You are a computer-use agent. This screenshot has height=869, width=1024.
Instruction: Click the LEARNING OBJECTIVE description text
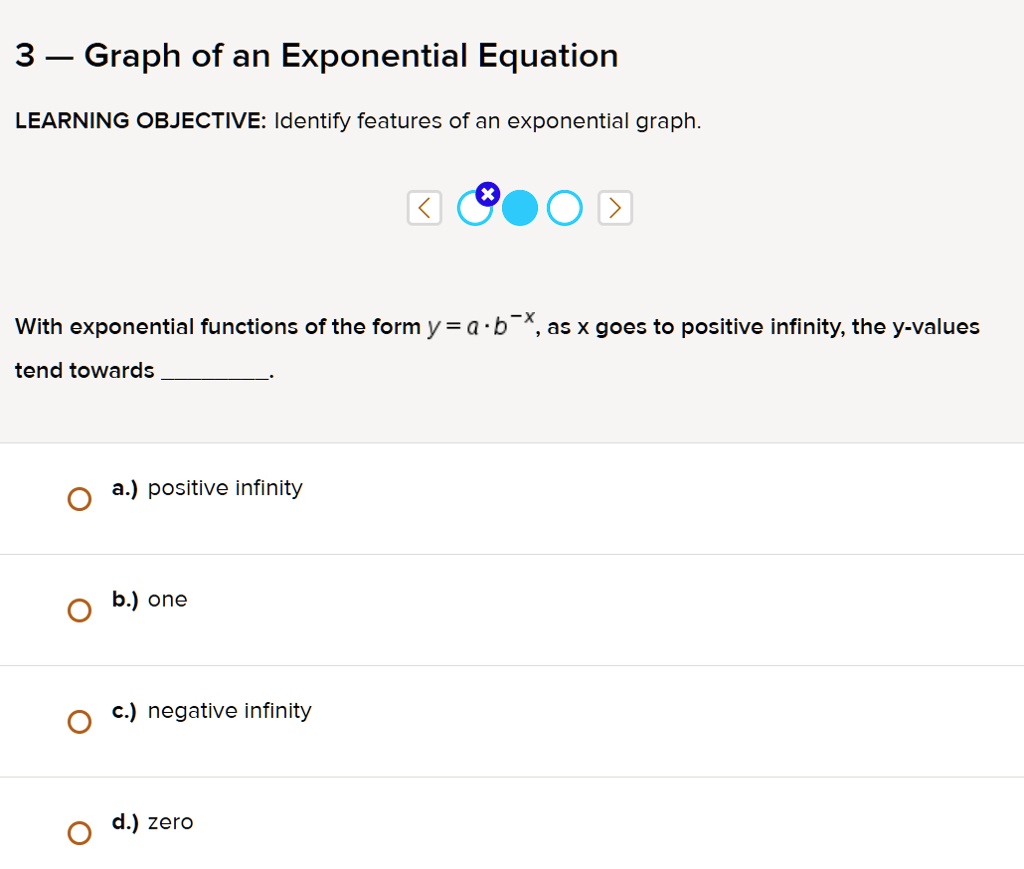[x=357, y=120]
